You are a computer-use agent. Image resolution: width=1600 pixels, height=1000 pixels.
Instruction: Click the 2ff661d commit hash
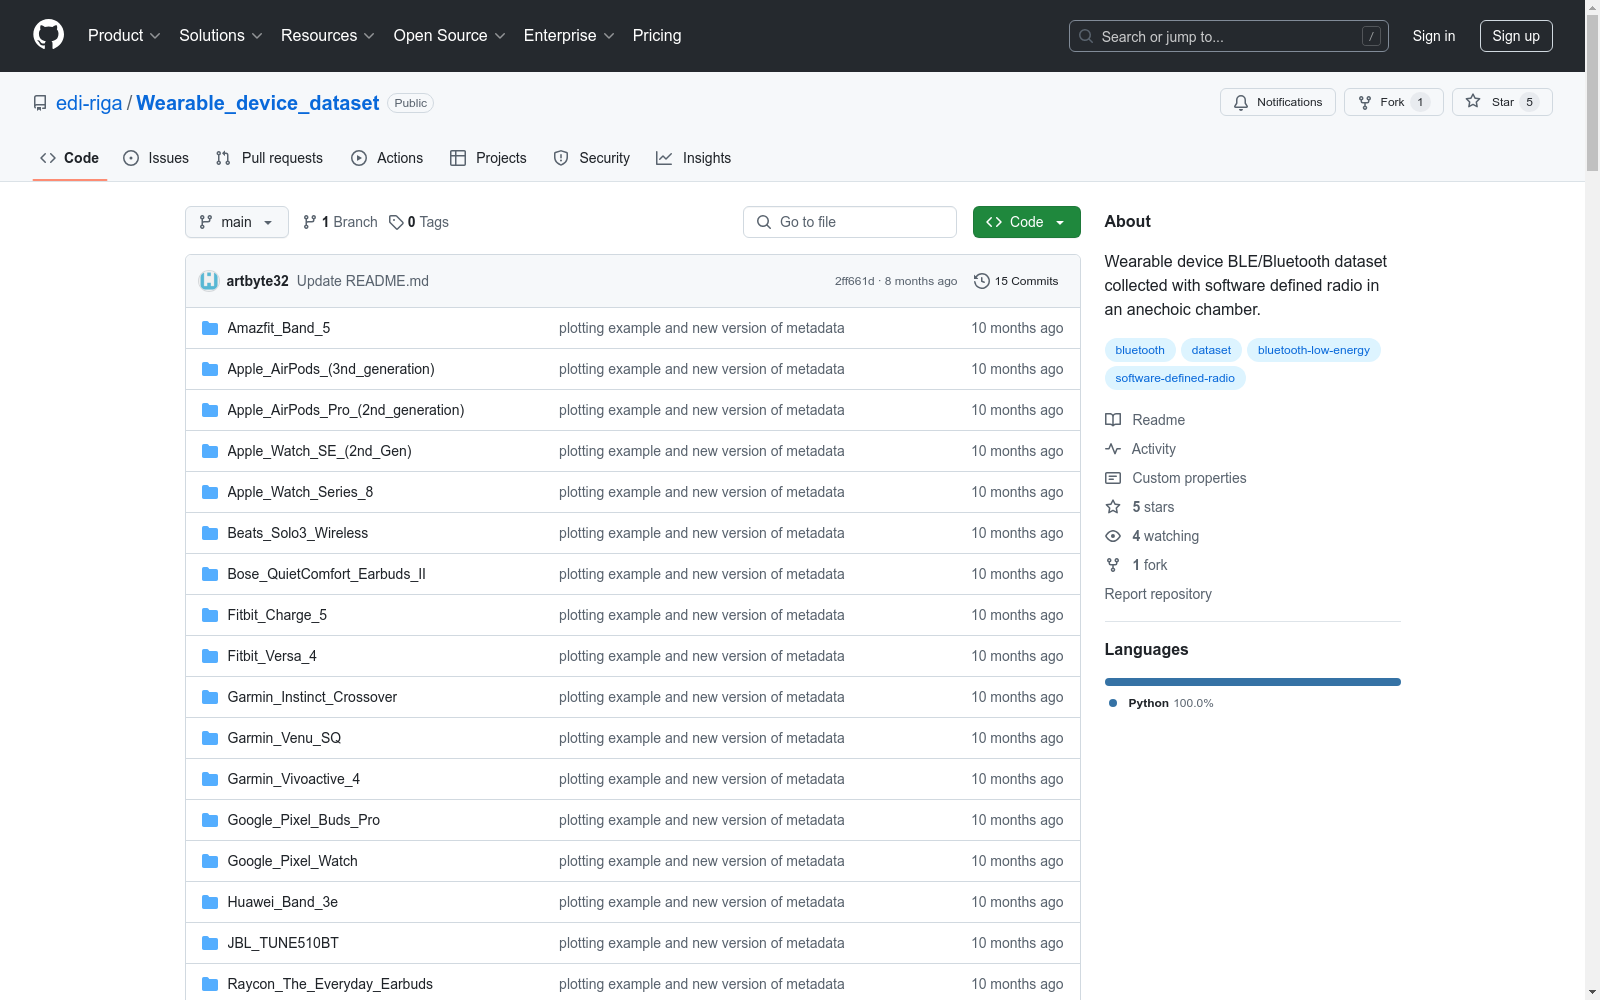pos(854,281)
